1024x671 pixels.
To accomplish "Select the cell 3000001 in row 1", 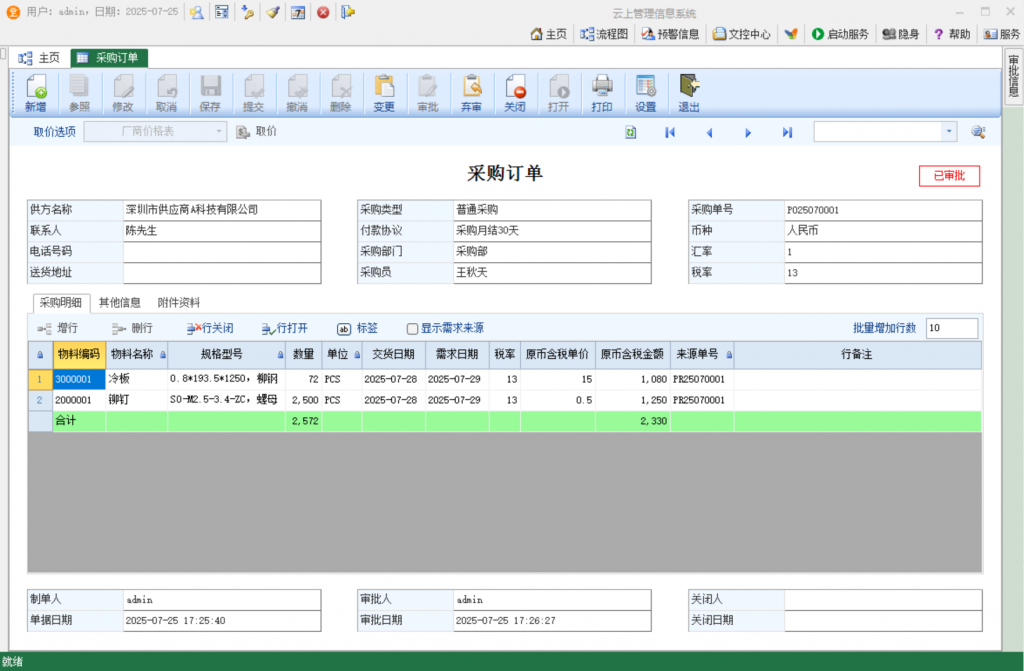I will pos(79,379).
